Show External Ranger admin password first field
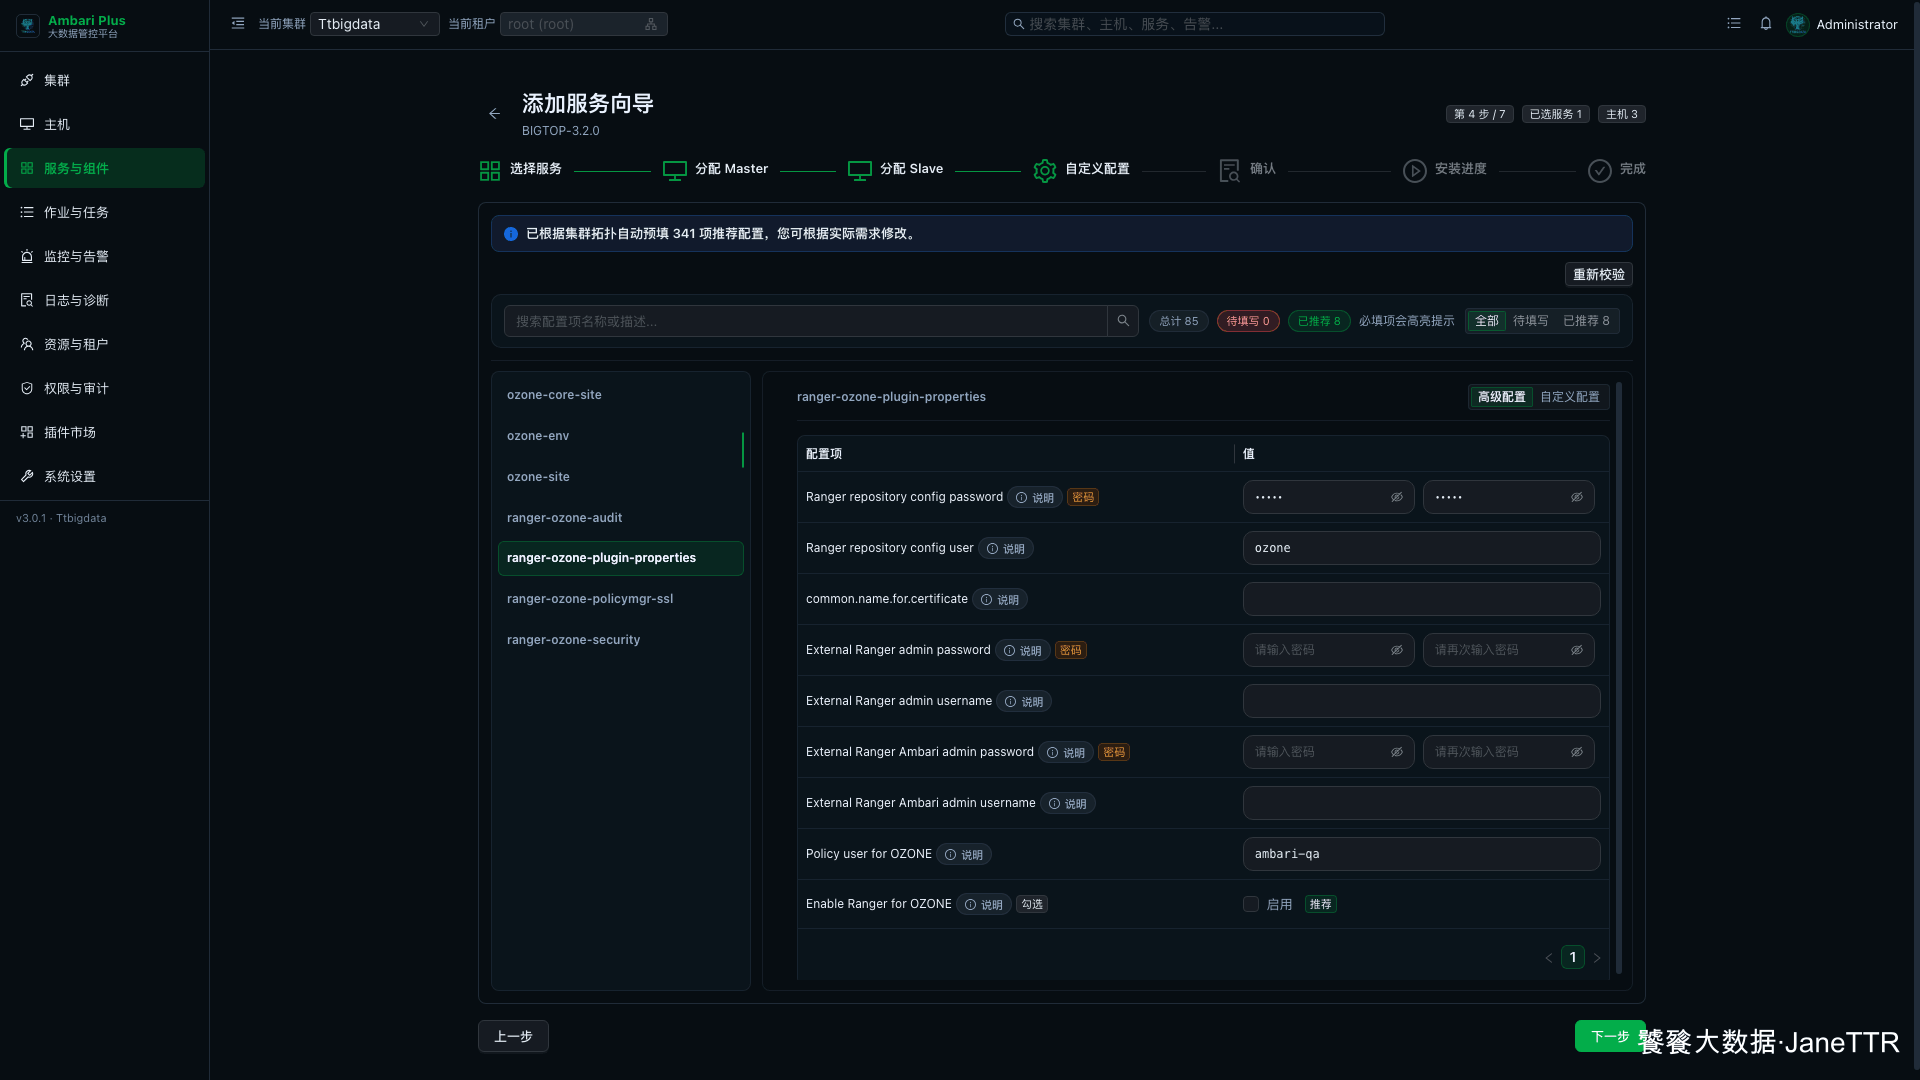 click(x=1397, y=650)
